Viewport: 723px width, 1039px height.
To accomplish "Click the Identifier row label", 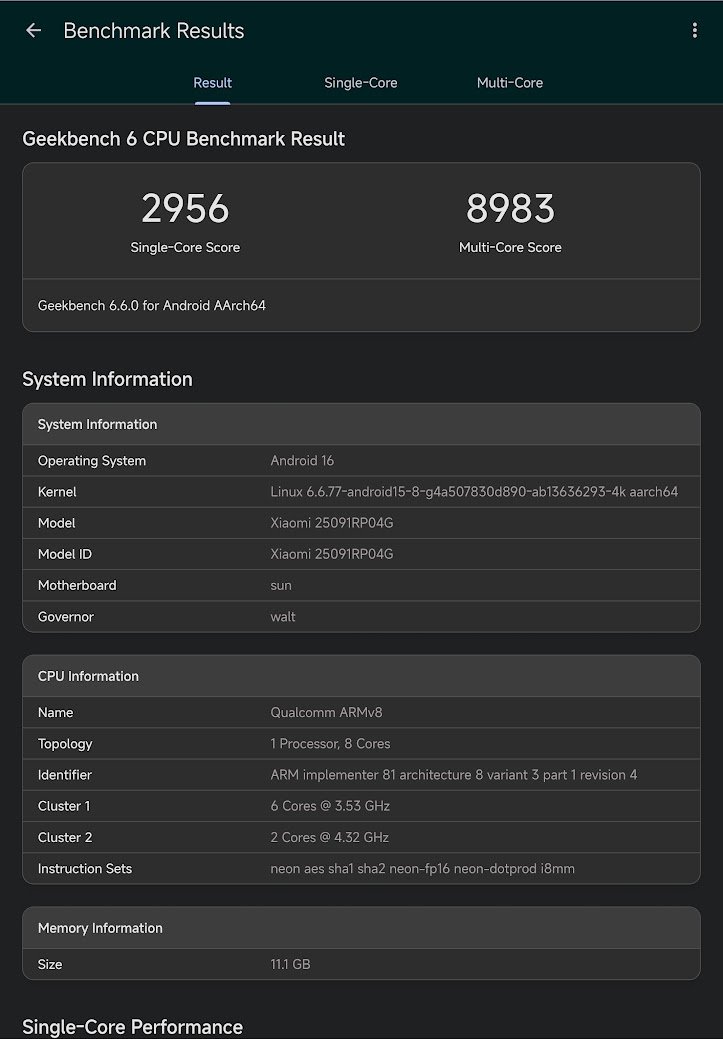I will pos(64,775).
